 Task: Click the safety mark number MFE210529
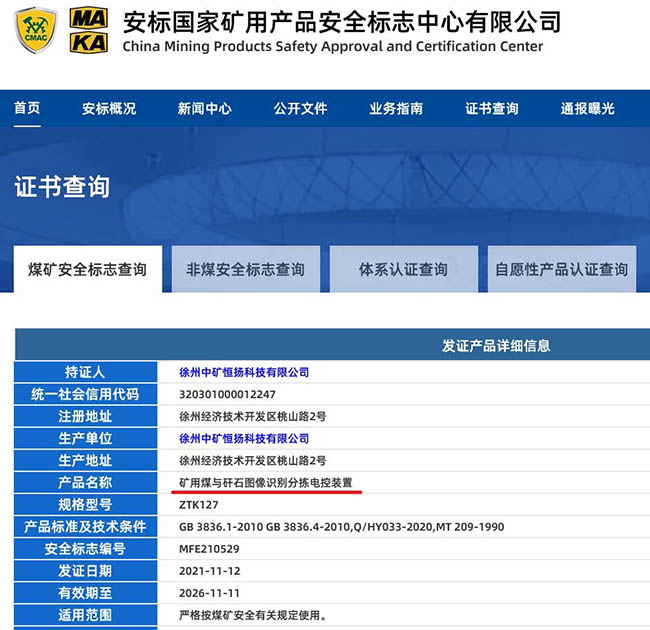coord(209,548)
